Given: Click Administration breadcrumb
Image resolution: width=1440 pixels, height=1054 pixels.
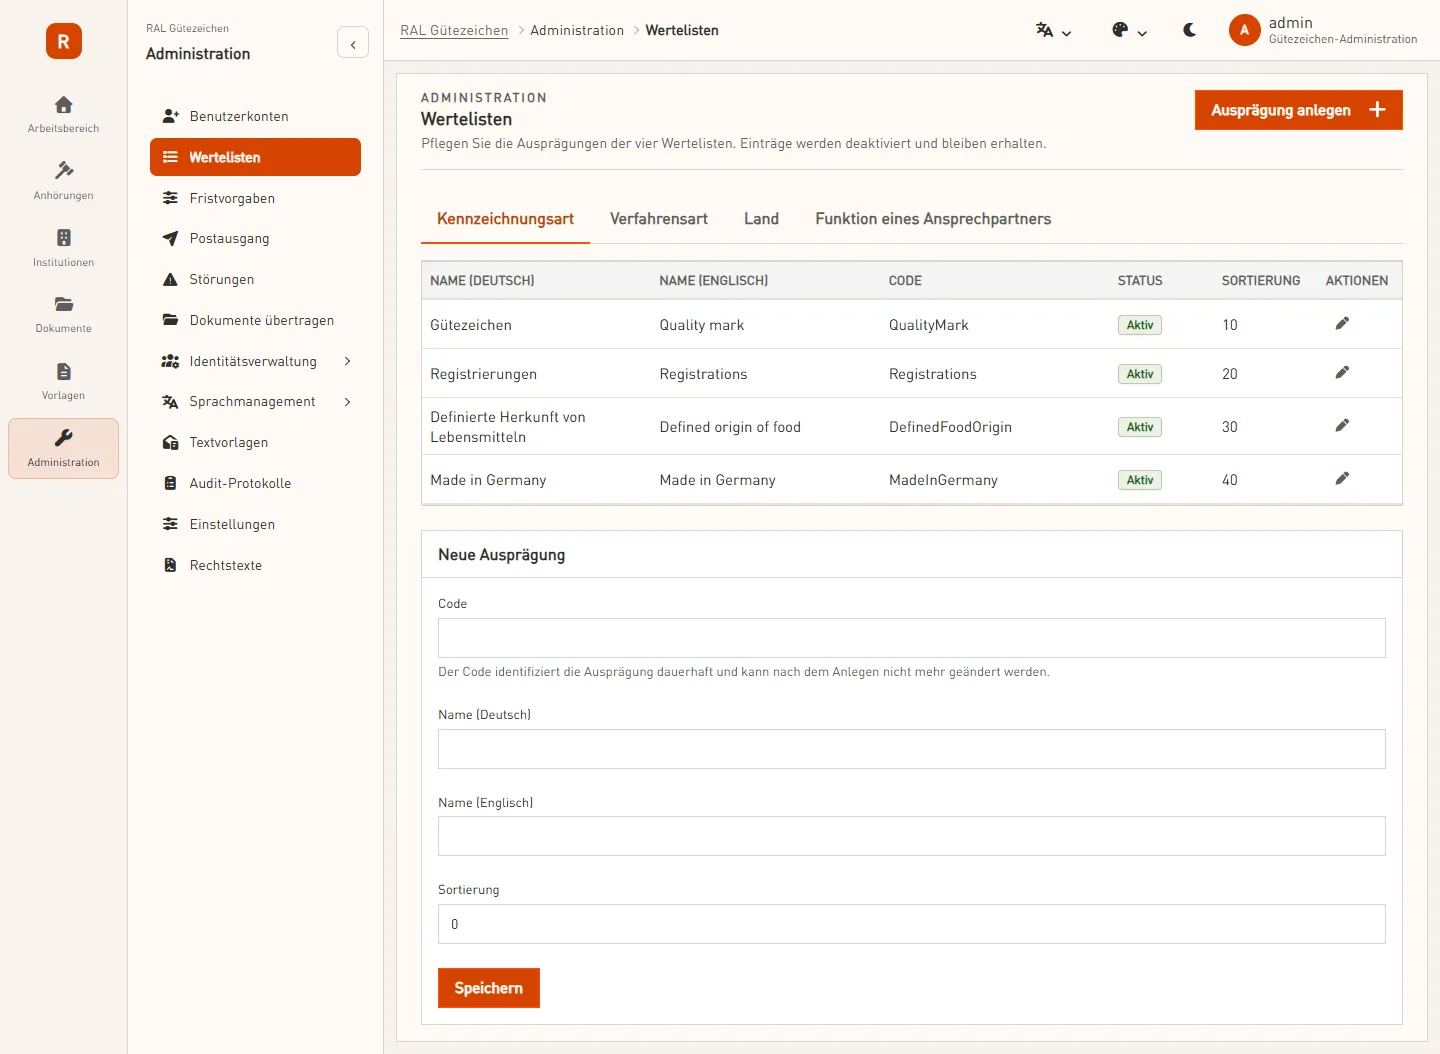Looking at the screenshot, I should point(577,31).
